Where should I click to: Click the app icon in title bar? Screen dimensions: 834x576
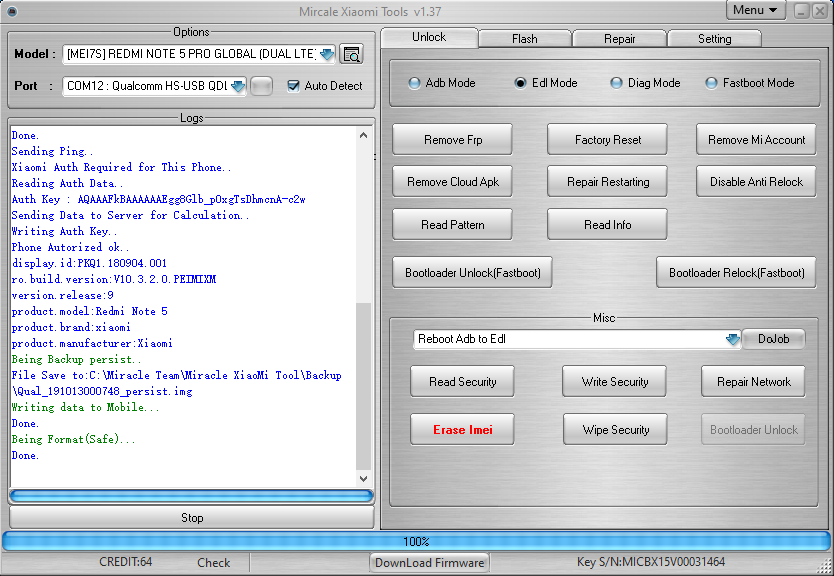(x=12, y=11)
